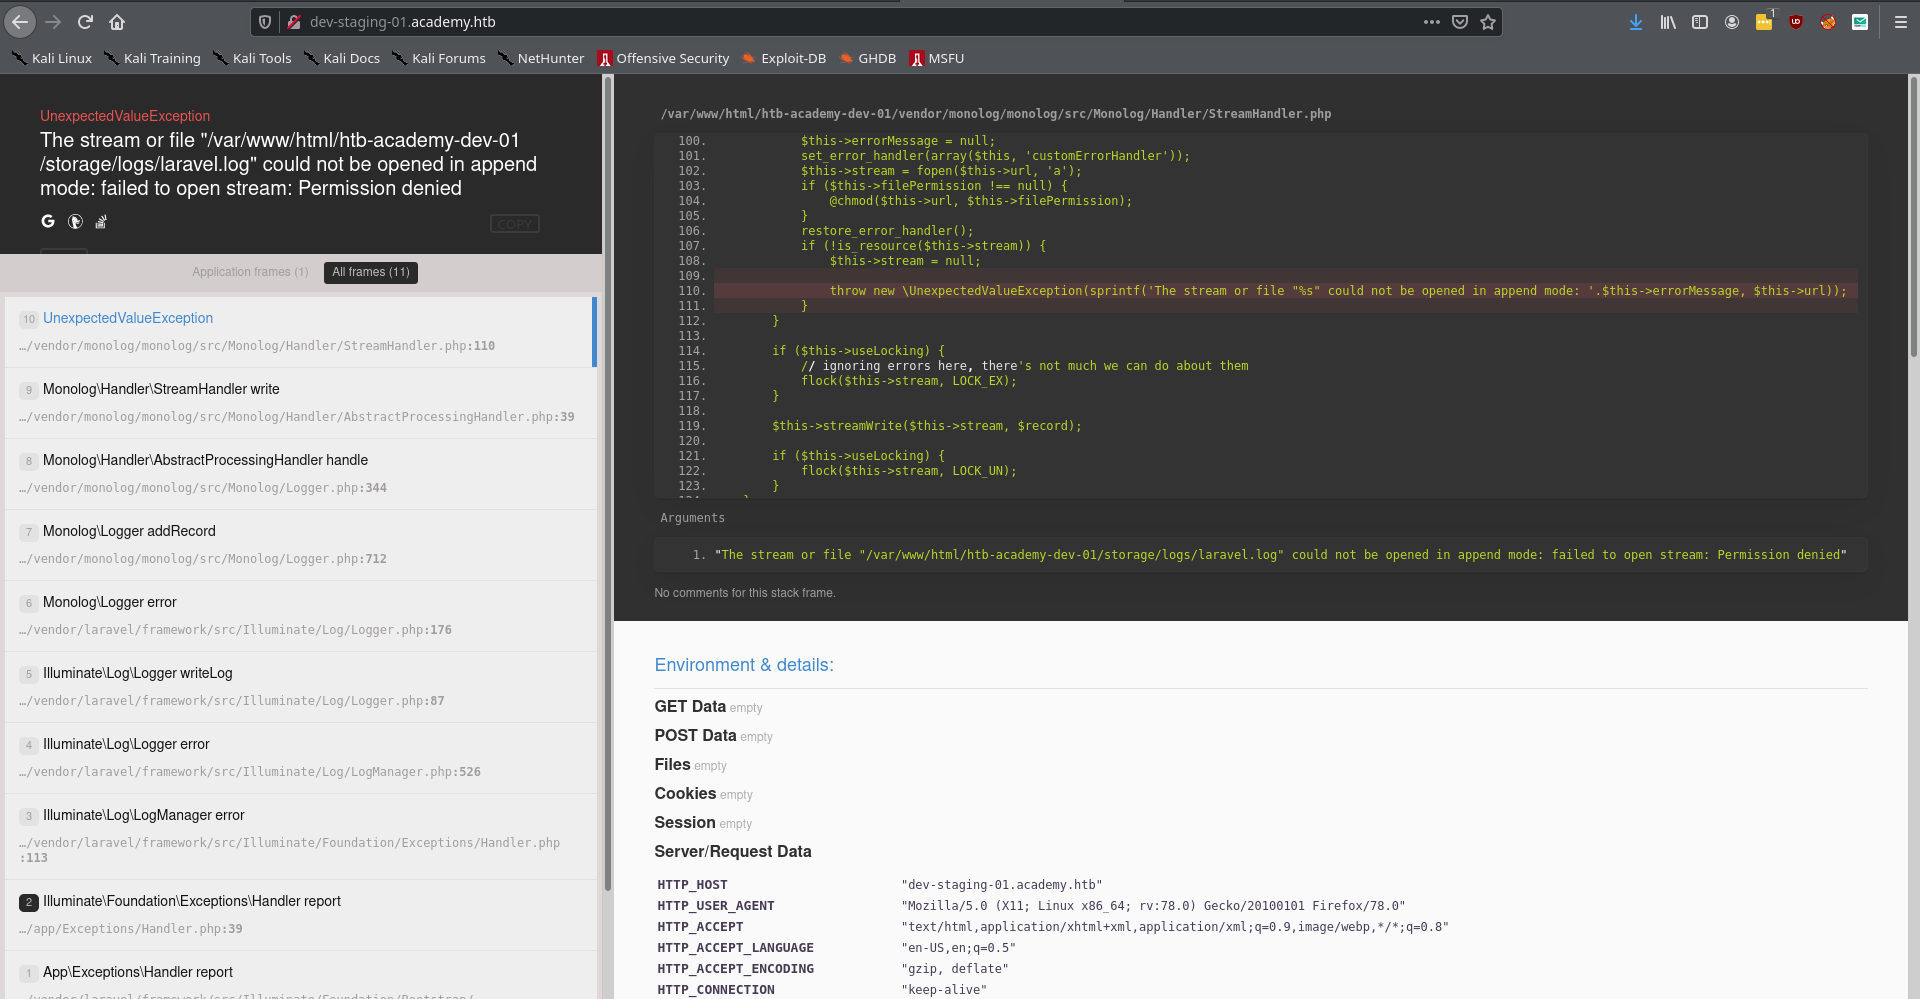This screenshot has width=1920, height=999.
Task: Toggle the Firefox sidebar view
Action: pos(1700,22)
